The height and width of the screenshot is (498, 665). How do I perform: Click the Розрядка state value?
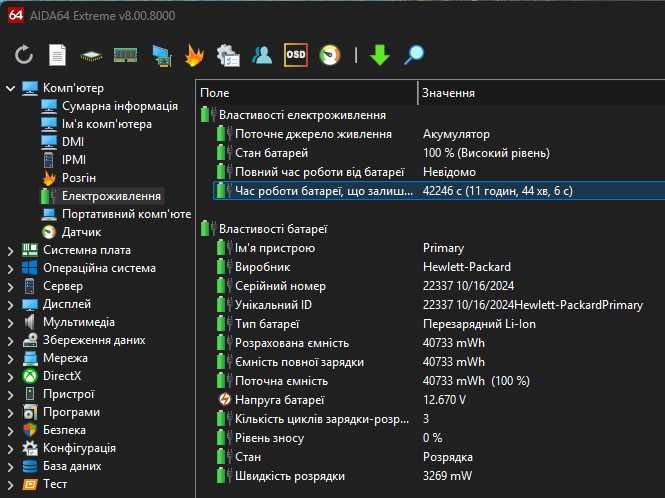coord(448,457)
